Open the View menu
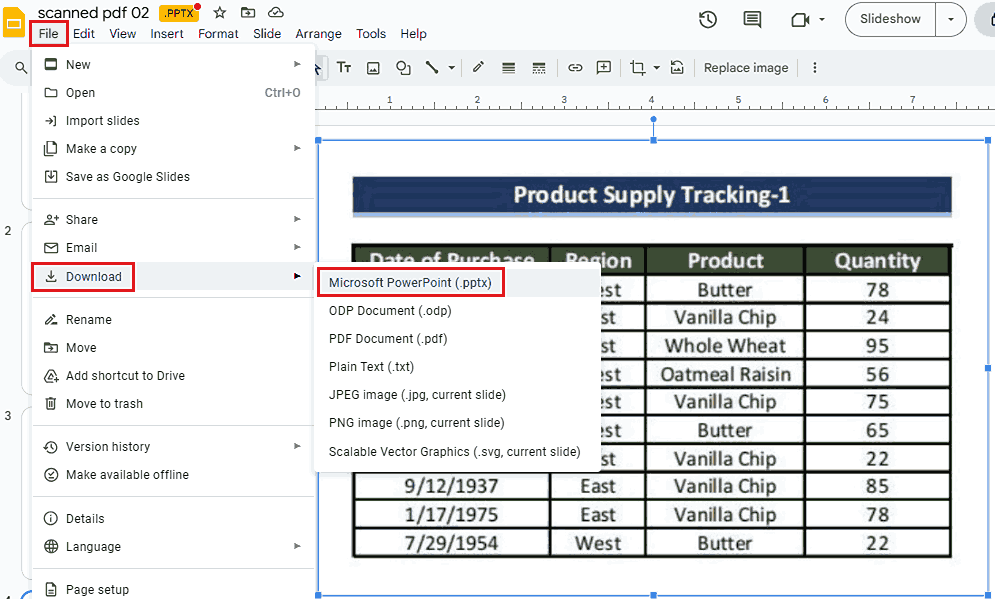This screenshot has height=599, width=995. 122,34
